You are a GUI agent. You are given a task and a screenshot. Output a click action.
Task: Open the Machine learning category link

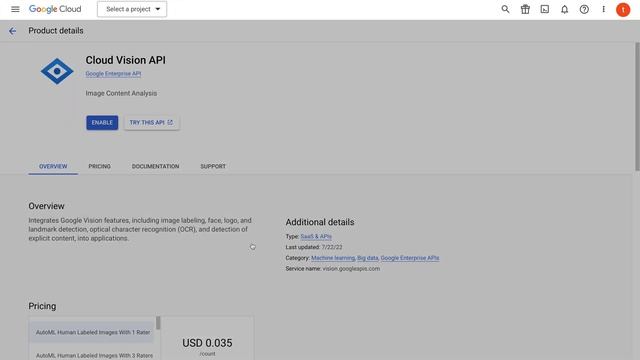pos(333,258)
